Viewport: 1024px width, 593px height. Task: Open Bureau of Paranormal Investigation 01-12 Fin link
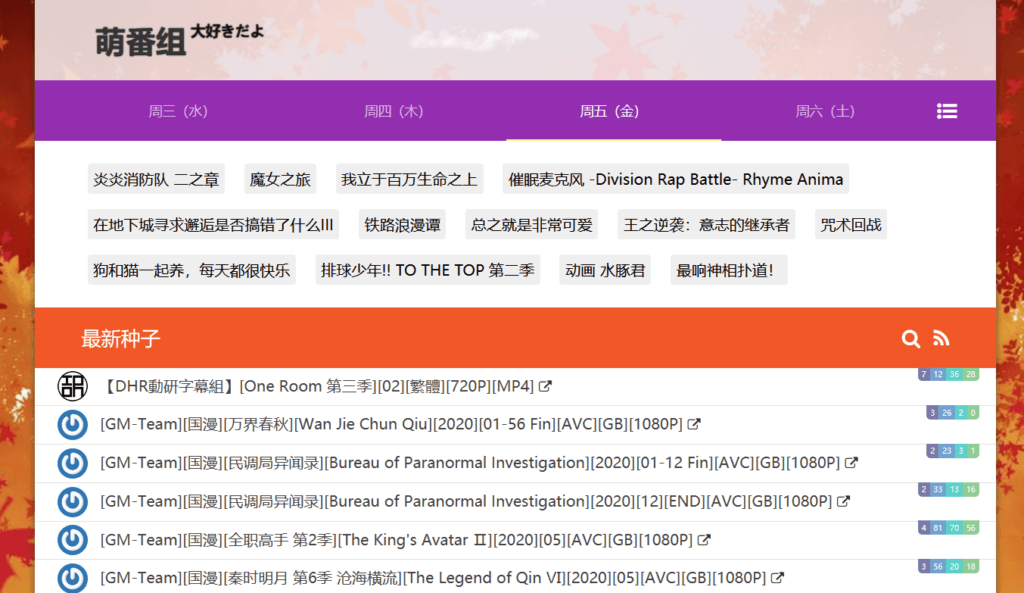(469, 463)
